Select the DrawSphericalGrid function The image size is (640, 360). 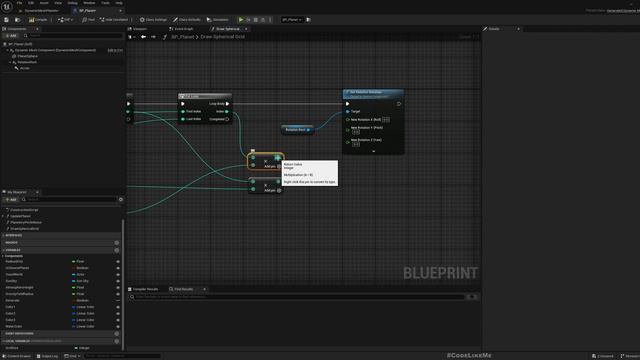point(24,229)
